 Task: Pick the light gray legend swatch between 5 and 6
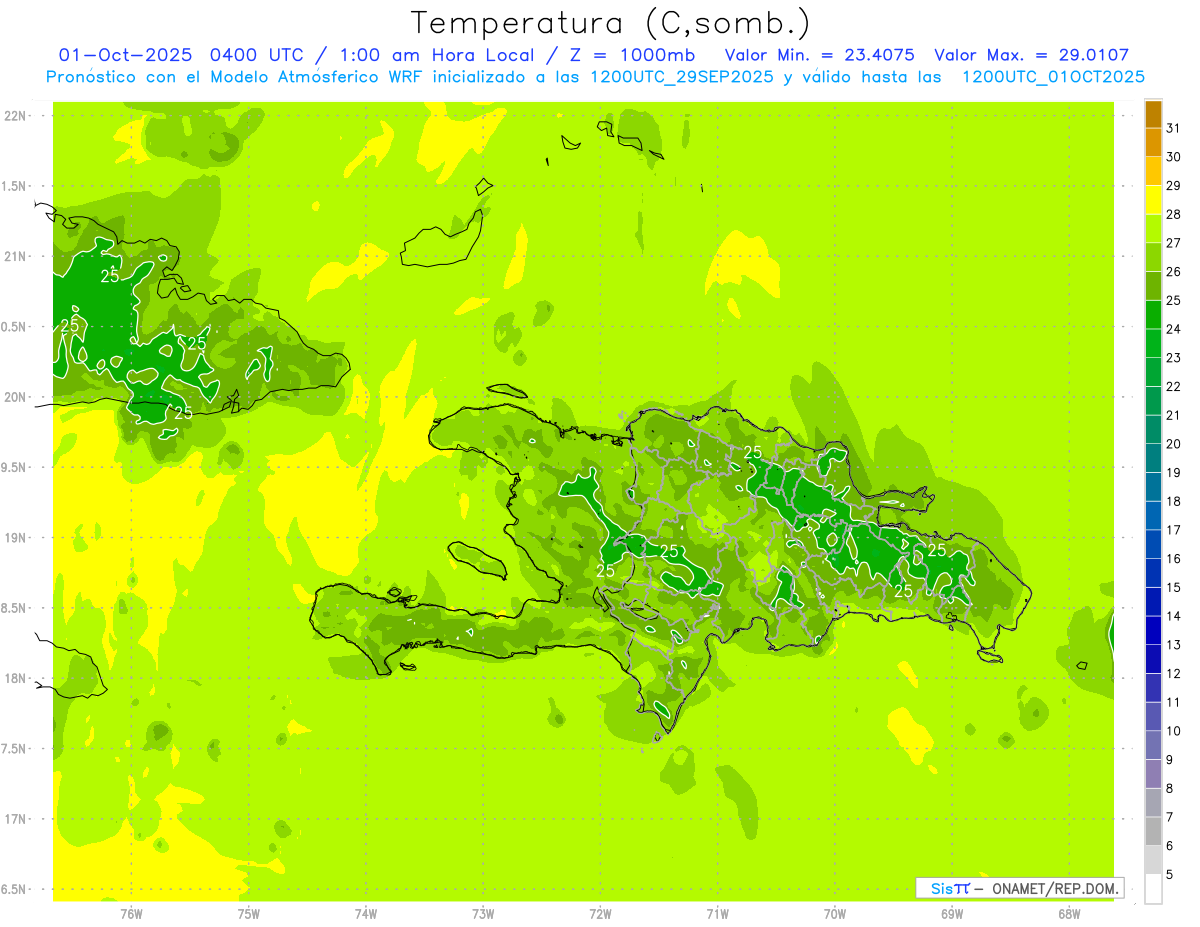click(1153, 860)
